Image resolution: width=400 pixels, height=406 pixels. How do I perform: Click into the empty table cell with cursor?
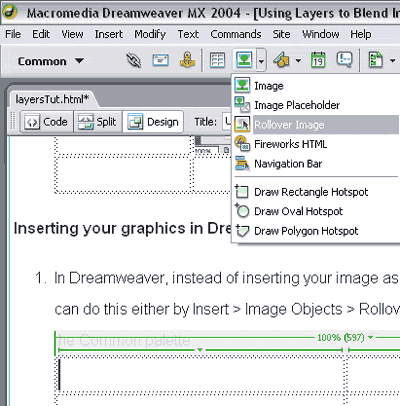[200, 374]
